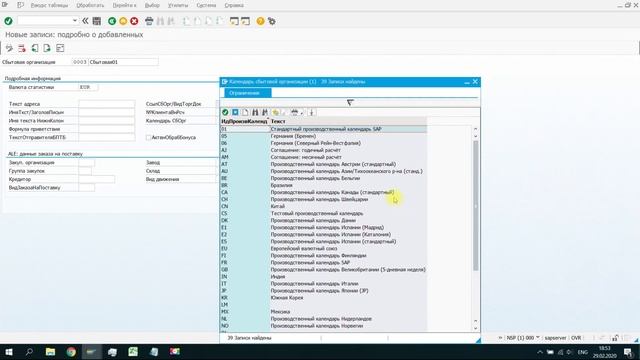Select Производственный календарь Бельгии row
Screen dimensions: 640x360
tap(324, 178)
